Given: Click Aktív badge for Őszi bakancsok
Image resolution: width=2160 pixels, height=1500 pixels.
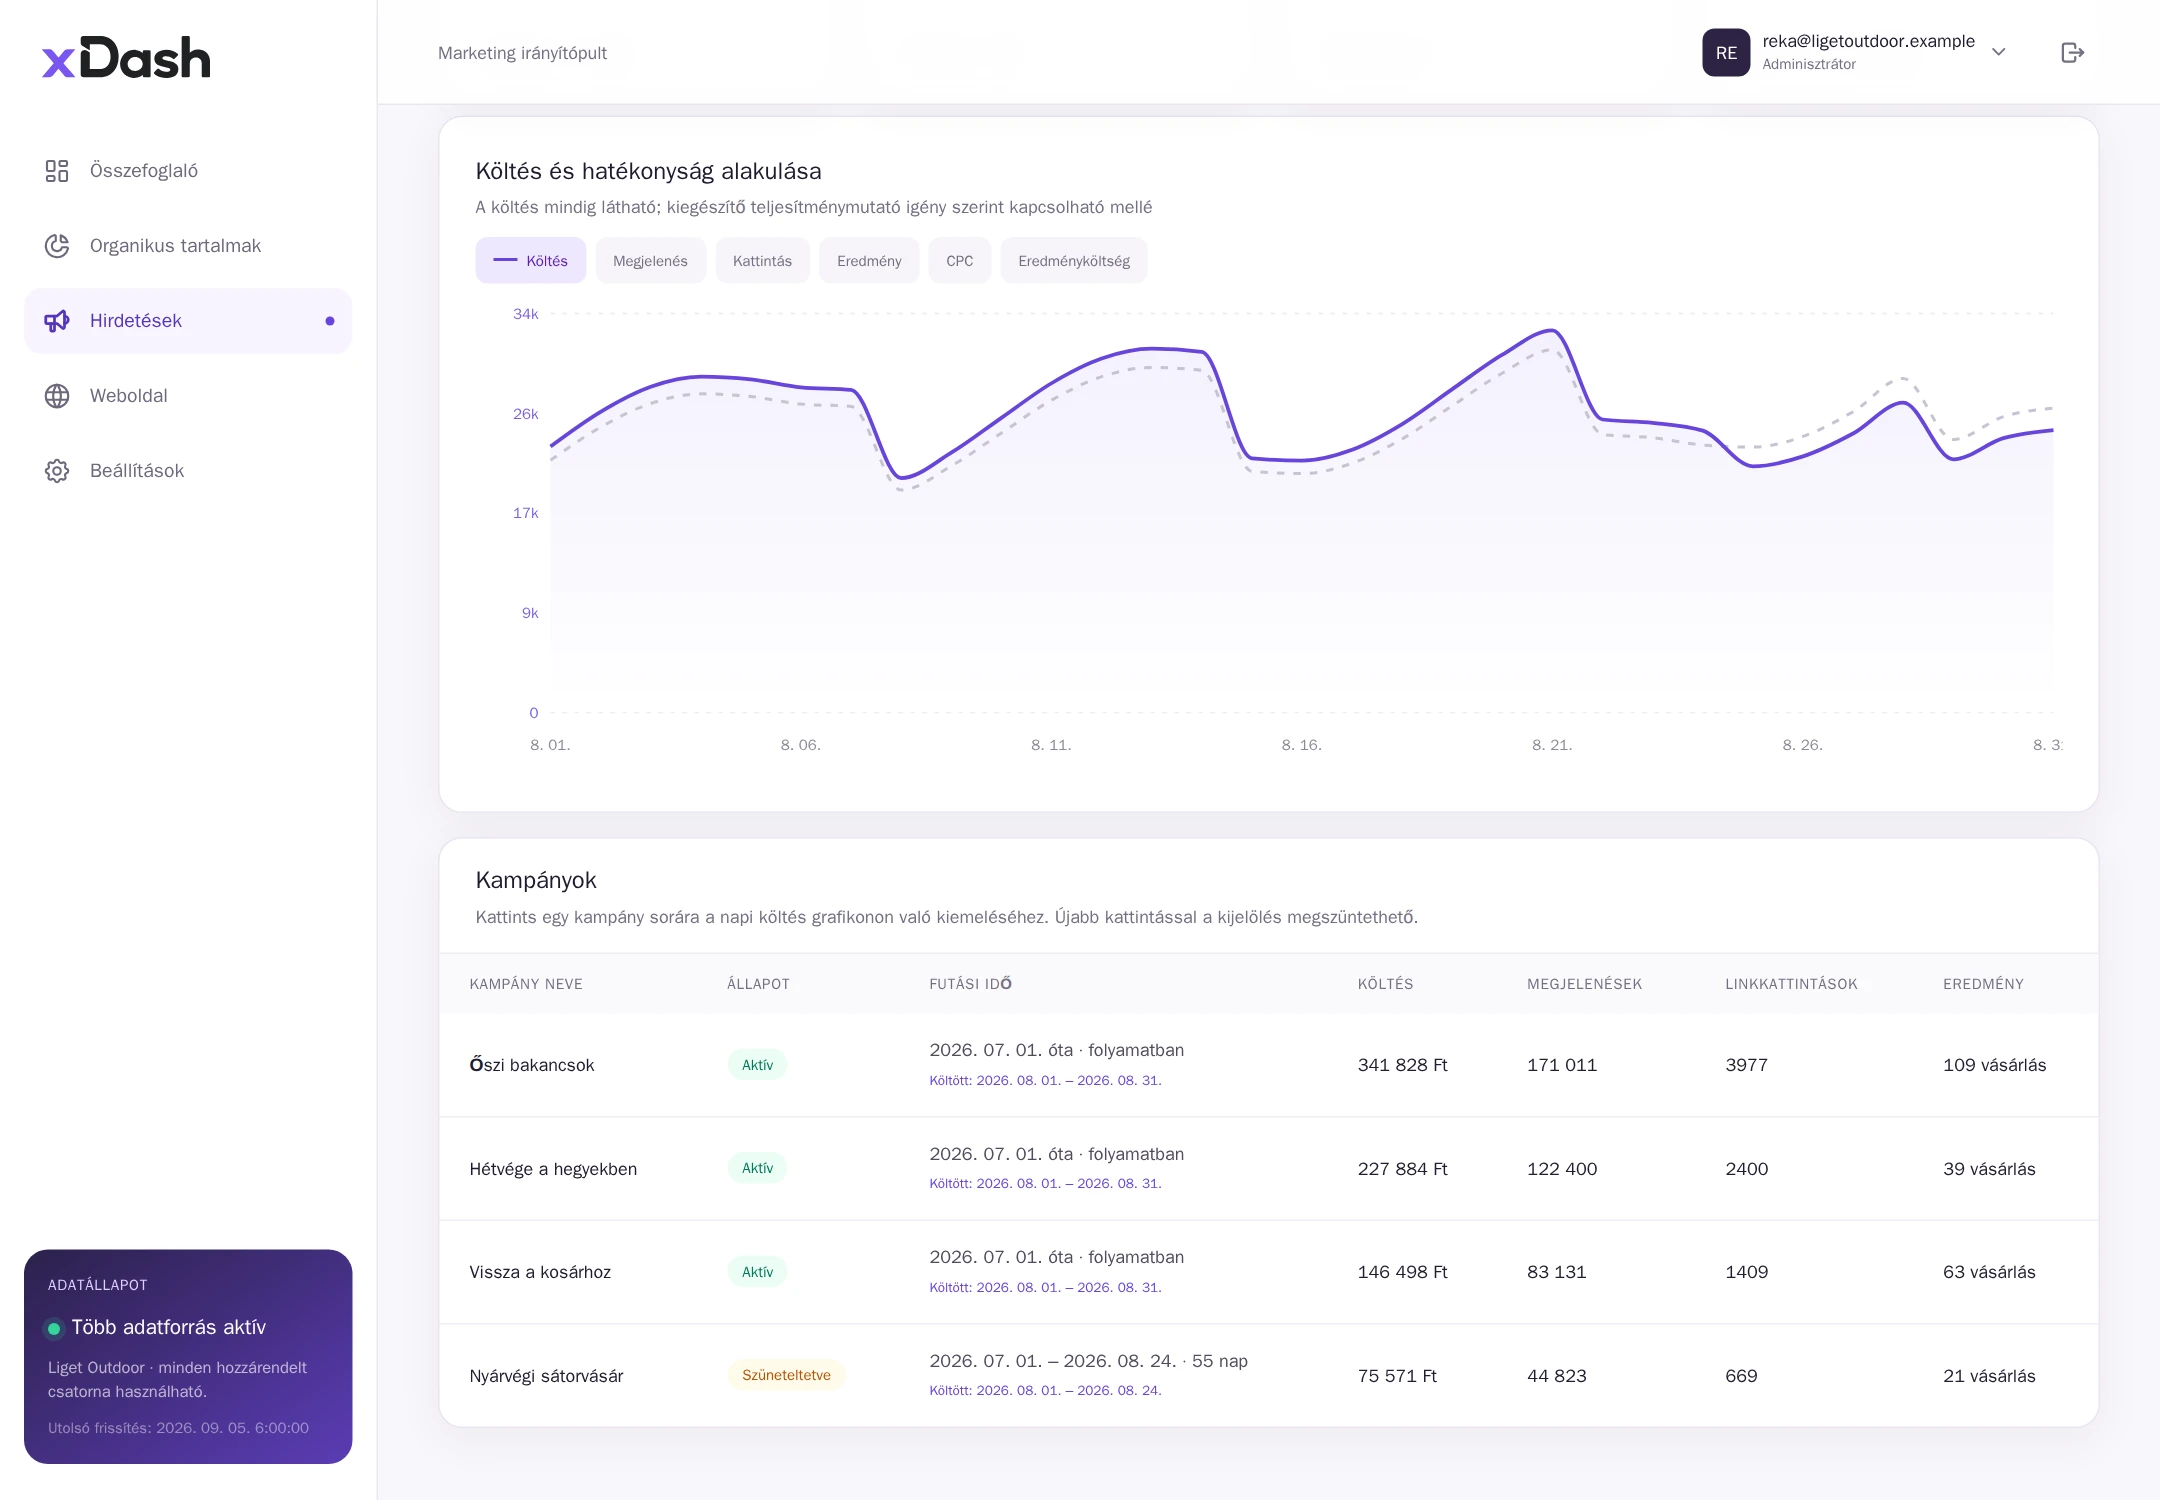Looking at the screenshot, I should coord(757,1065).
